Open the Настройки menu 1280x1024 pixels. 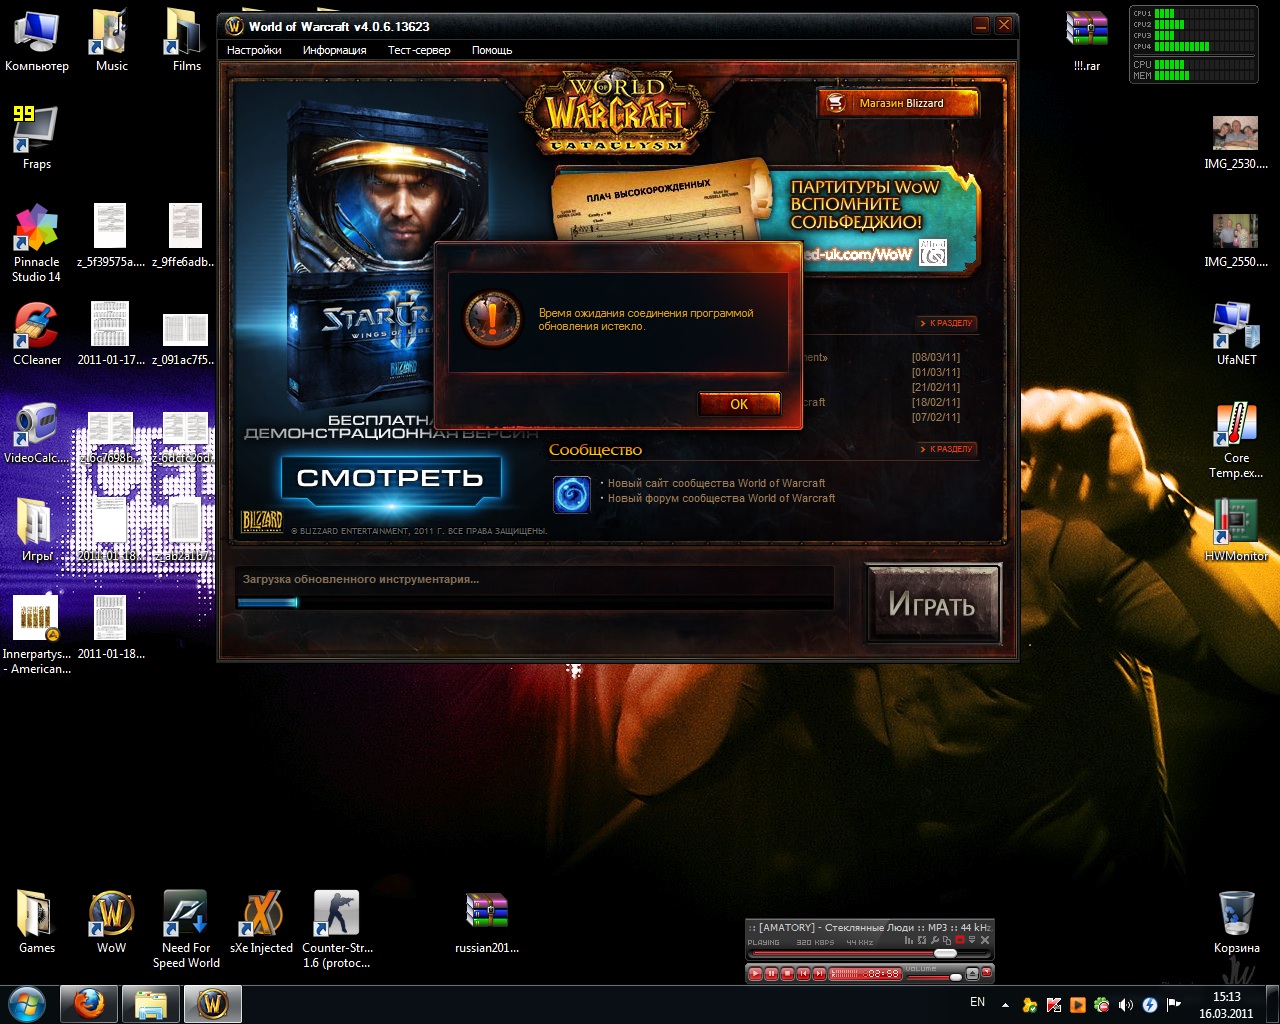(254, 50)
